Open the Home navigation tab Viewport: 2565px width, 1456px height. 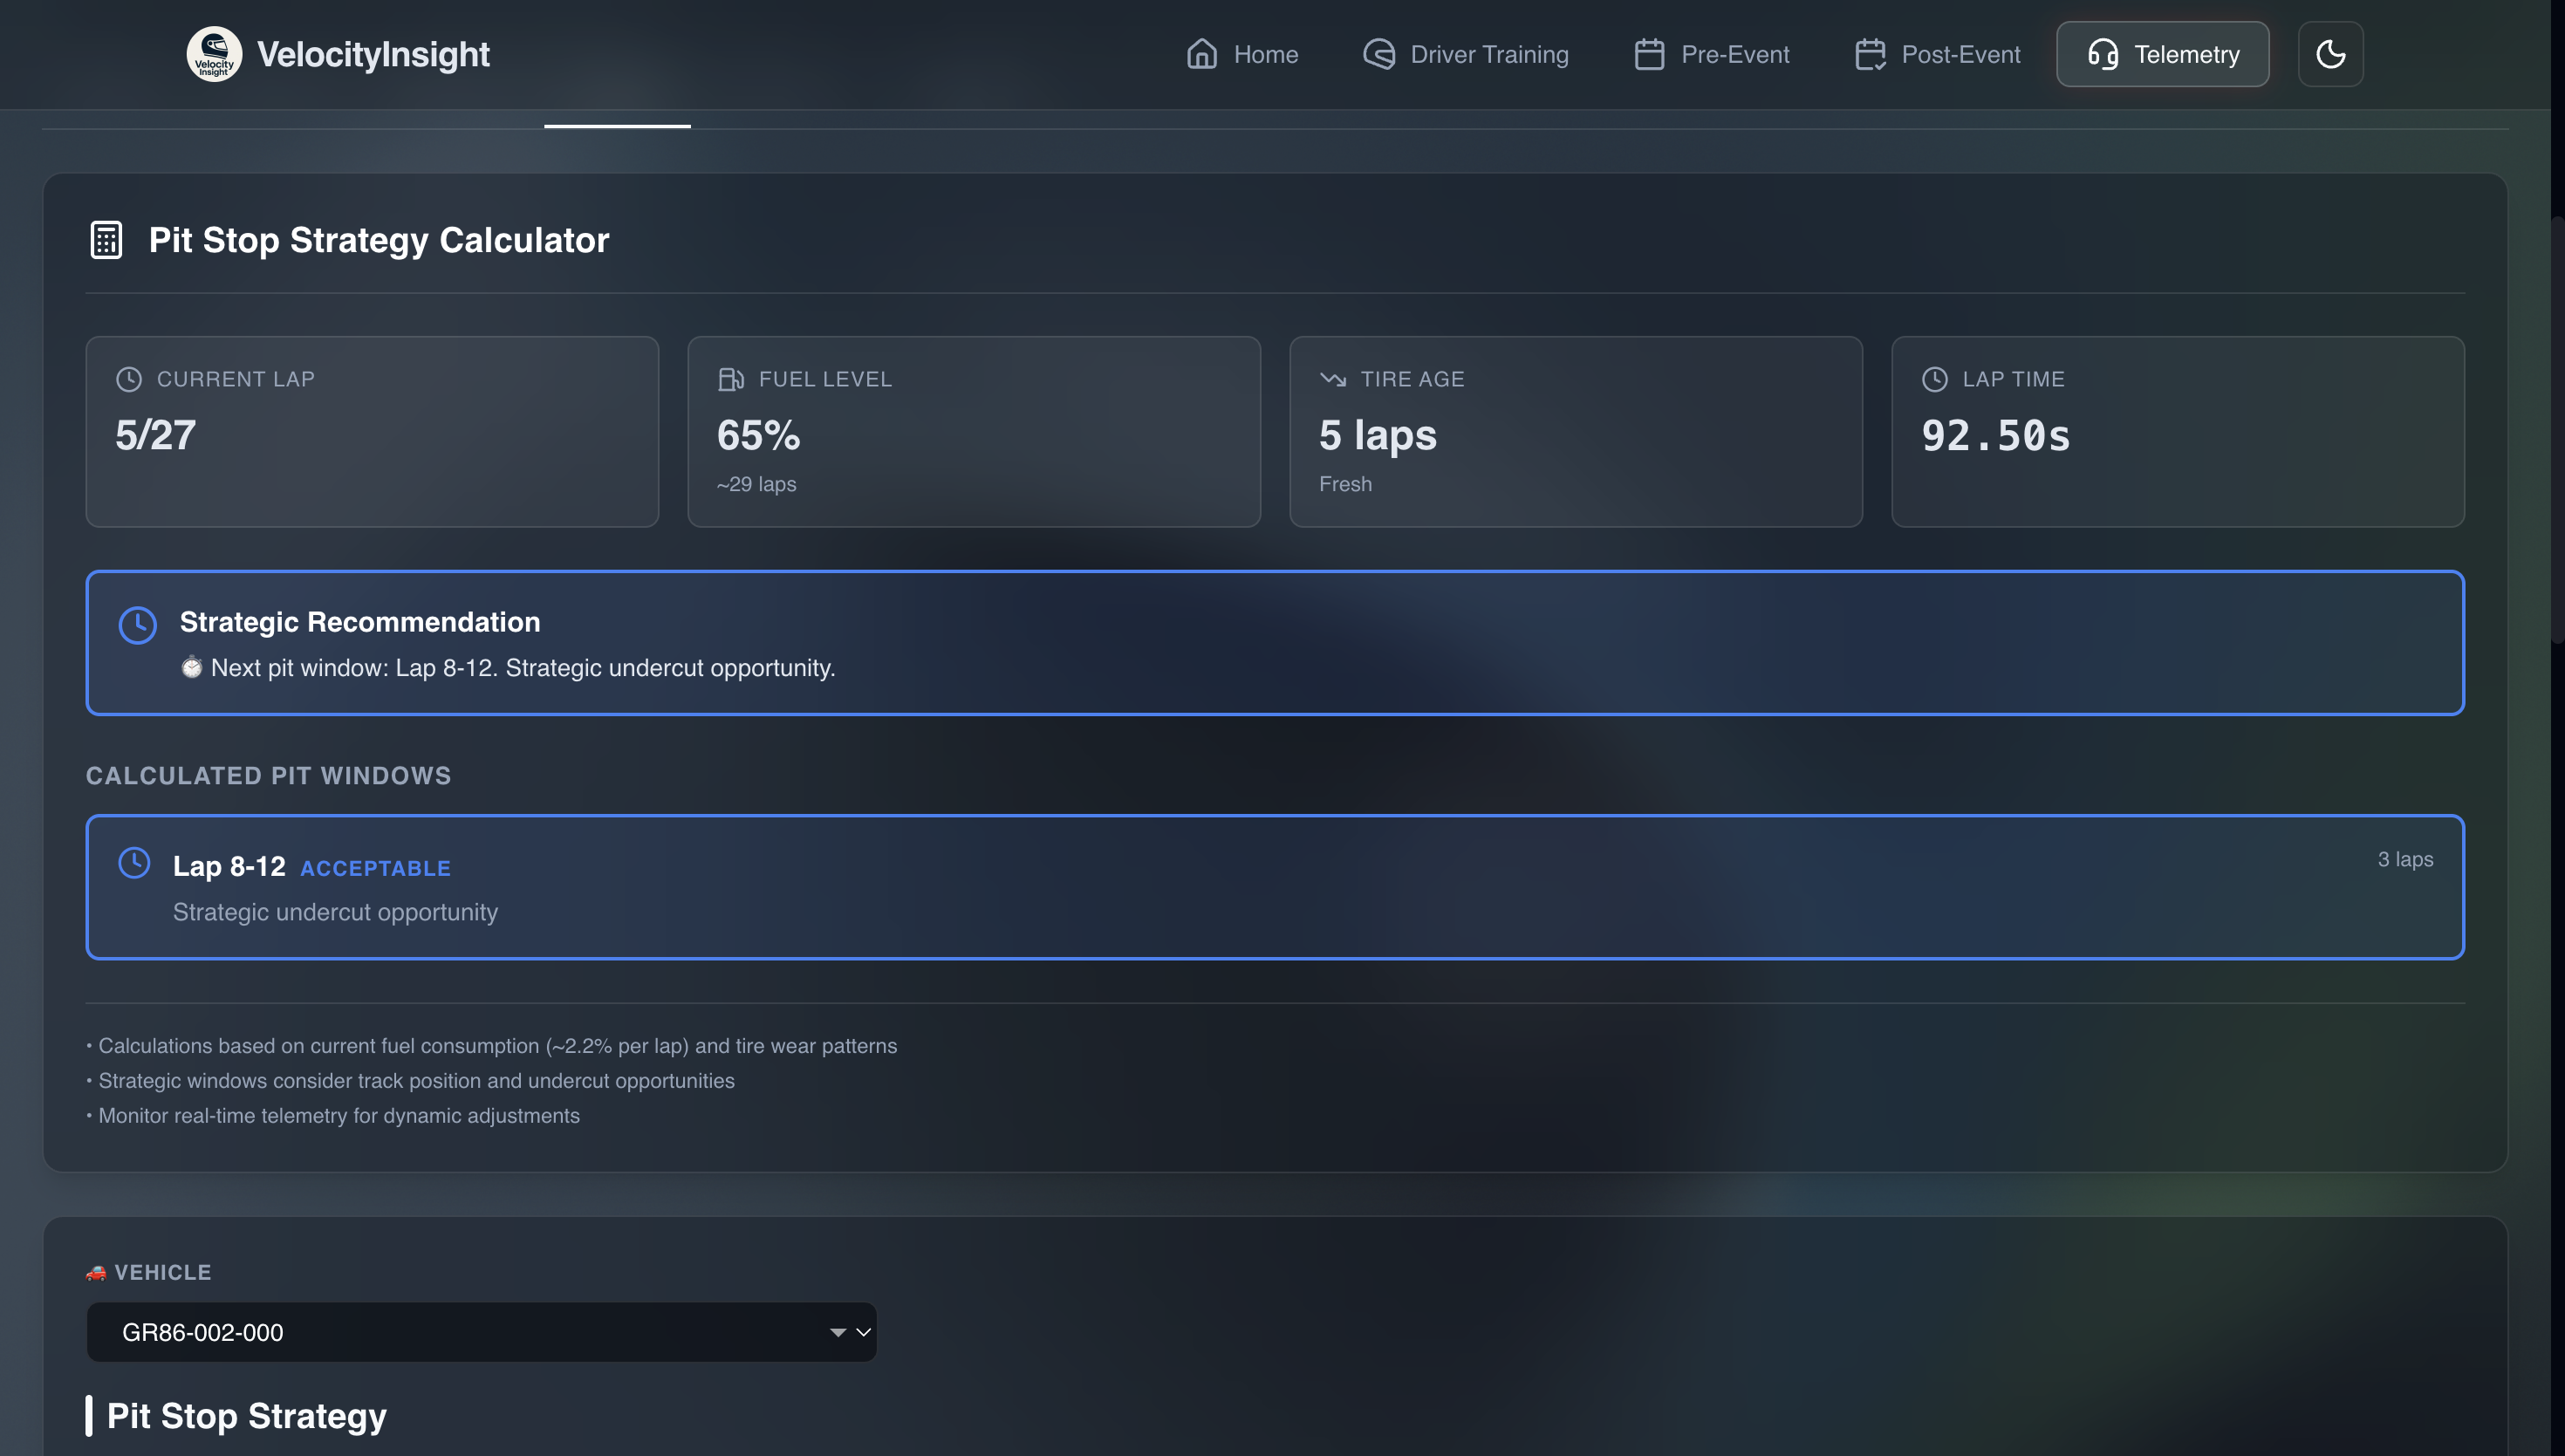pyautogui.click(x=1242, y=54)
